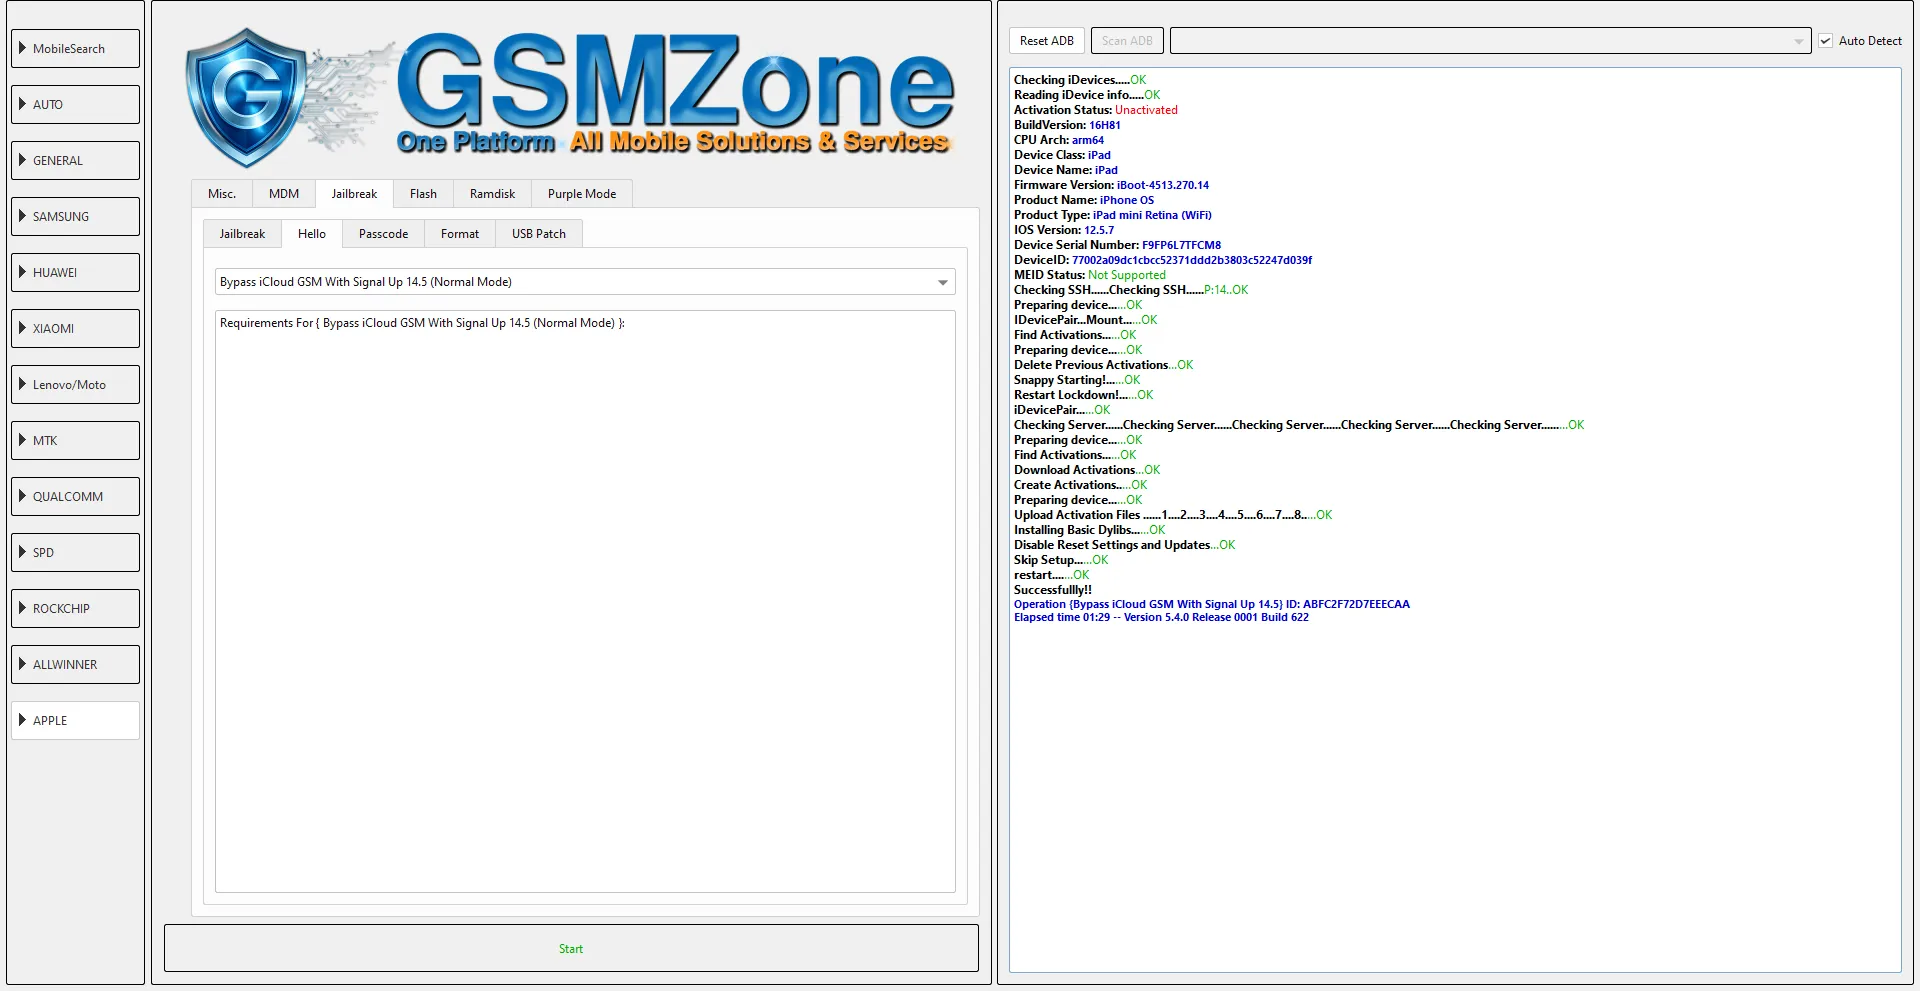
Task: Open the APPLE sidebar category
Action: click(x=75, y=721)
